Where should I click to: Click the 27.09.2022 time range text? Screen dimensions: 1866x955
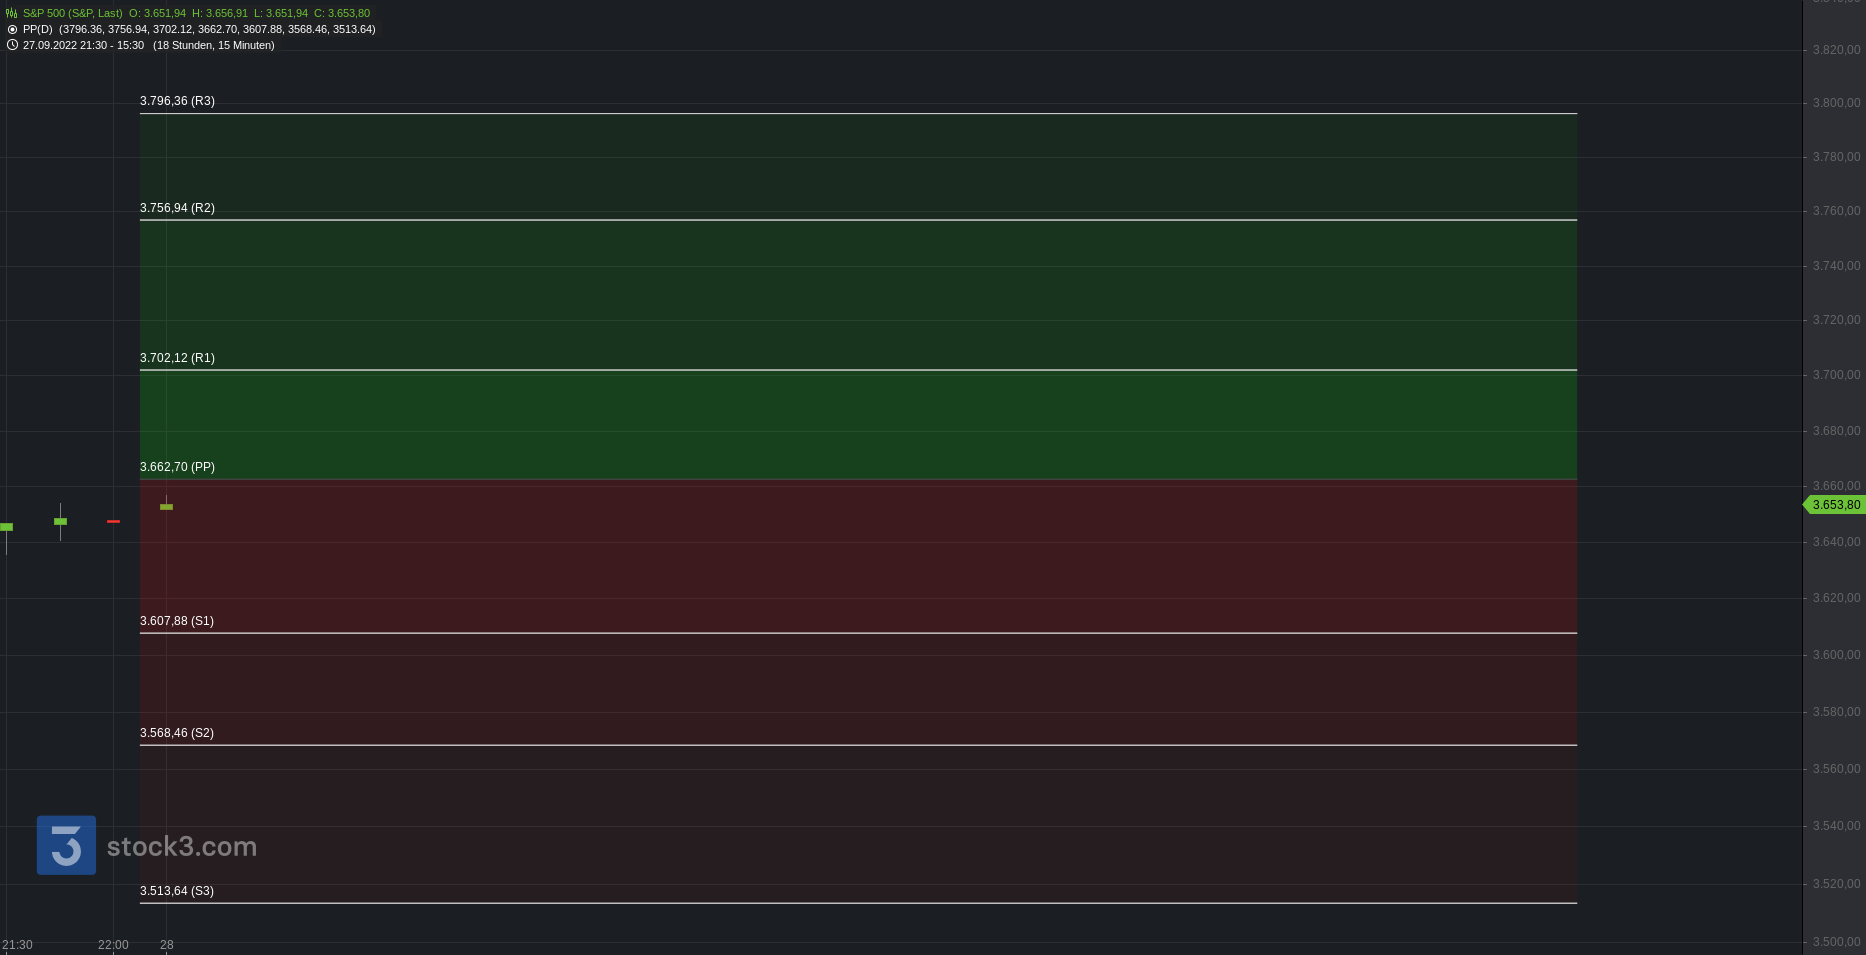tap(83, 45)
